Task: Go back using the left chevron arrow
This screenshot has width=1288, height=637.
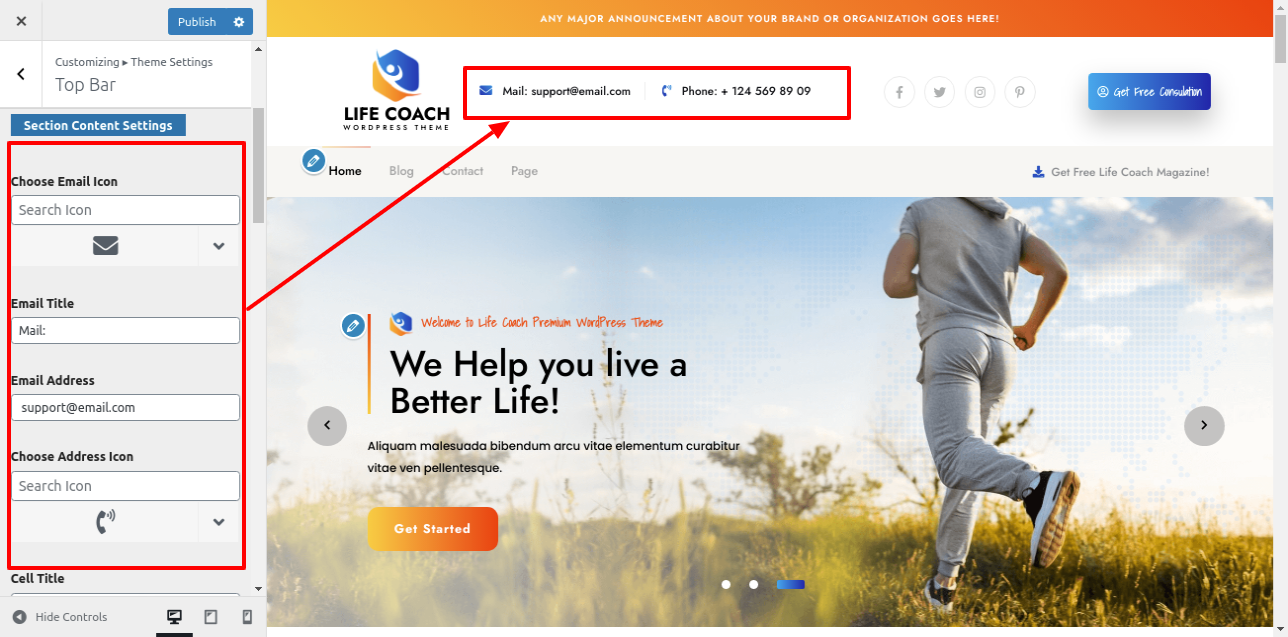Action: click(21, 74)
